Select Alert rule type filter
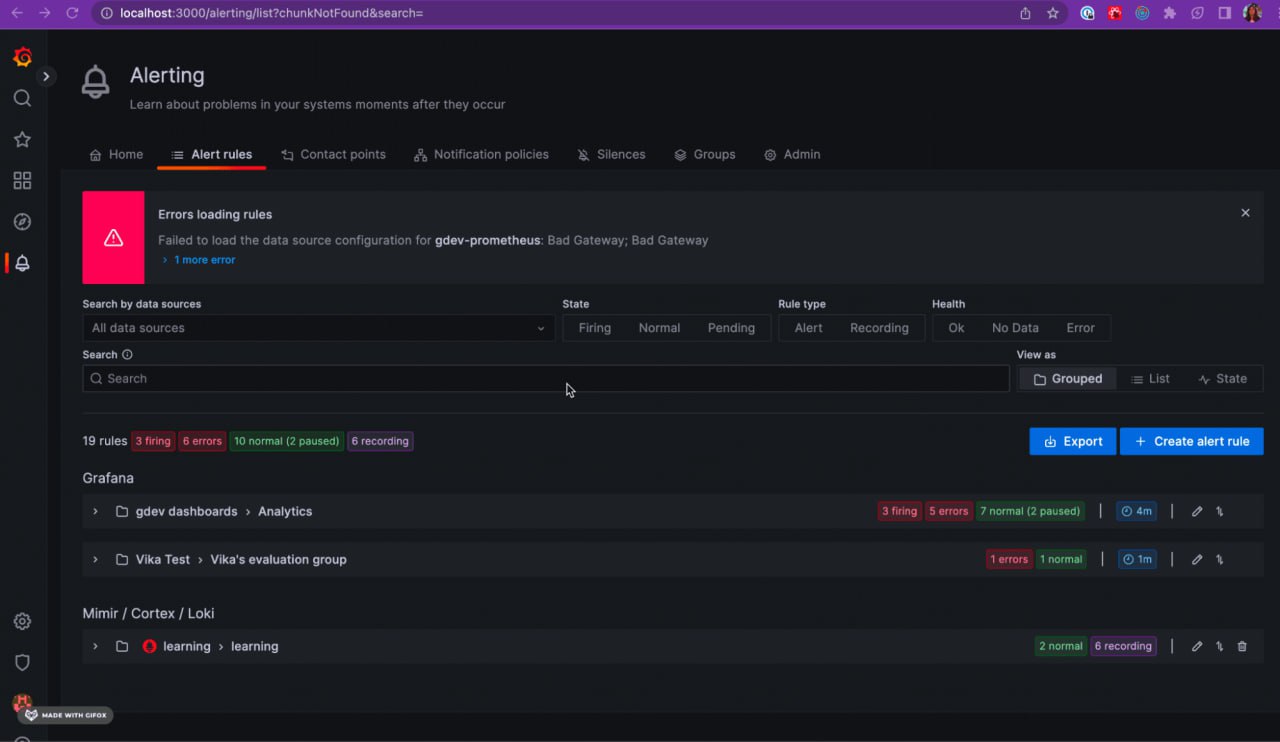 click(809, 328)
